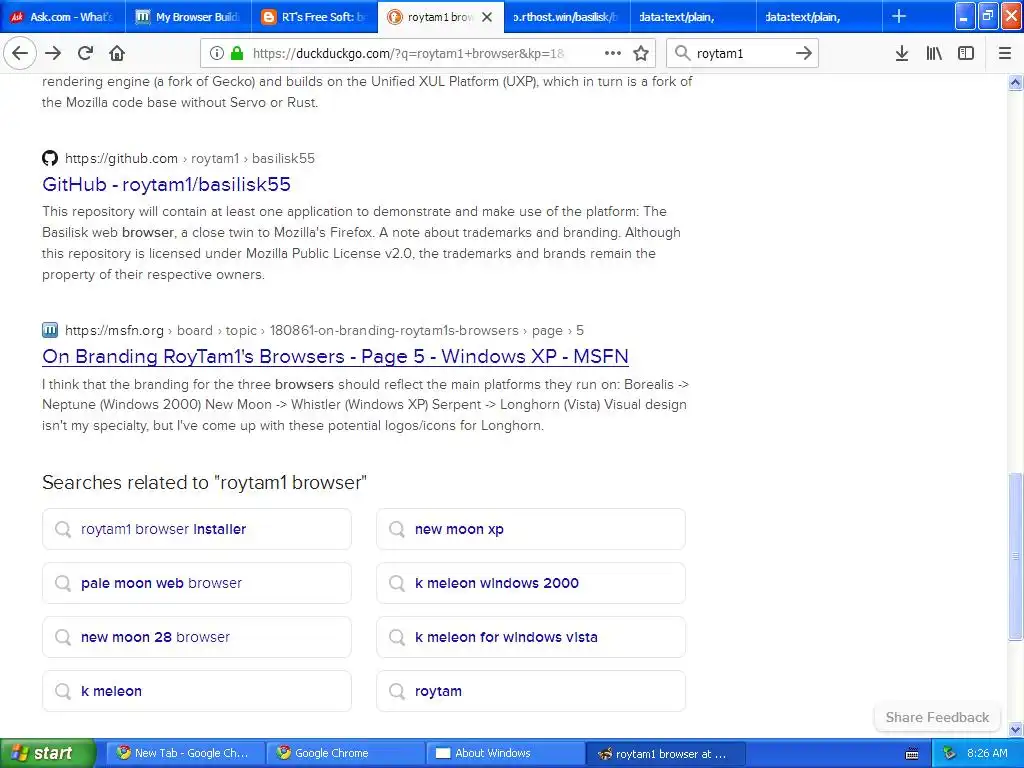This screenshot has width=1024, height=768.
Task: Click the duckduckgo address bar URL
Action: [x=408, y=54]
